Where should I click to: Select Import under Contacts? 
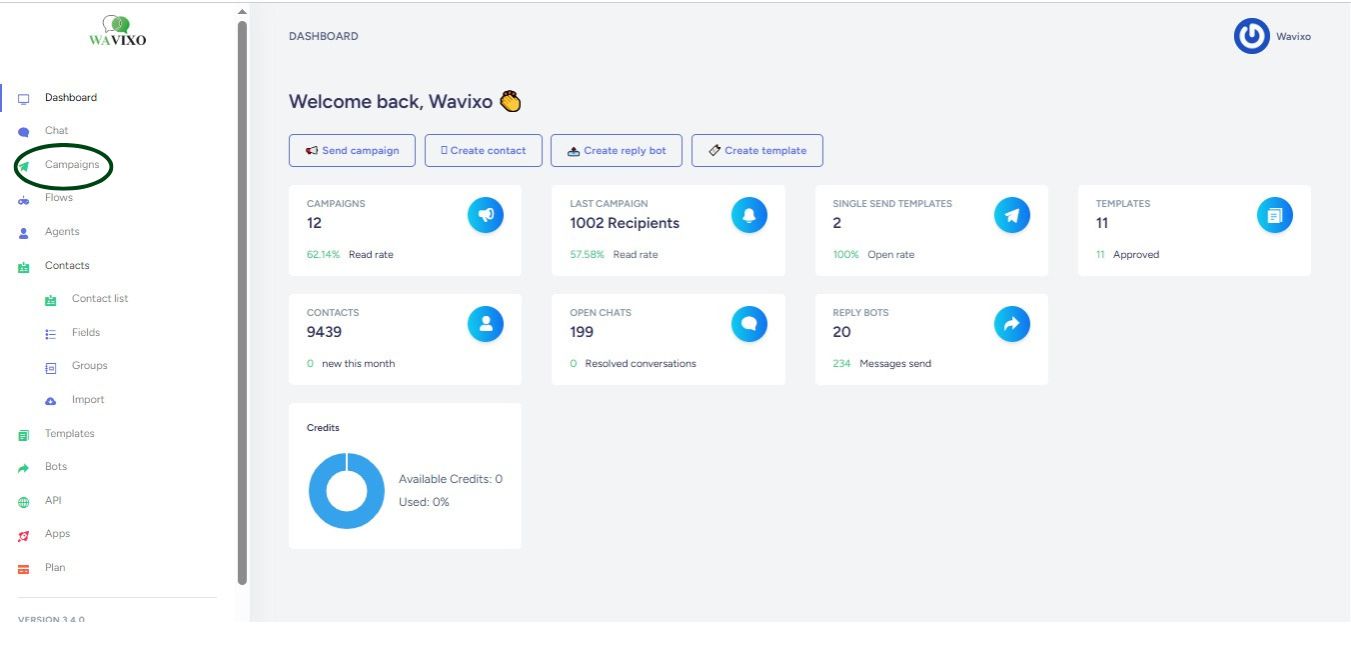pyautogui.click(x=87, y=400)
